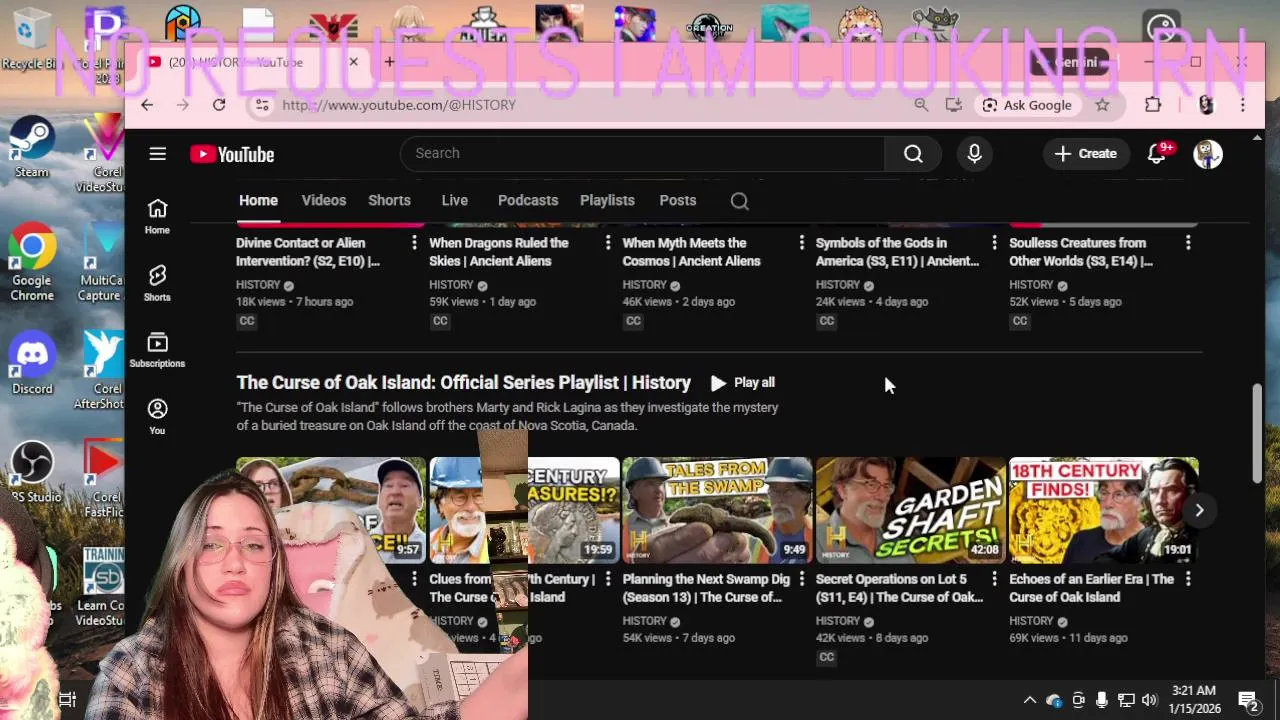Open The Curse of Oak Island playlist title
This screenshot has width=1280, height=720.
click(463, 383)
